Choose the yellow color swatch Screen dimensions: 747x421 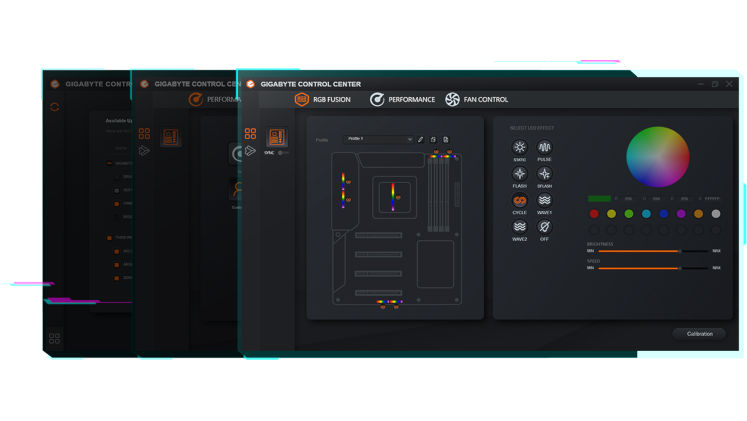tap(611, 214)
